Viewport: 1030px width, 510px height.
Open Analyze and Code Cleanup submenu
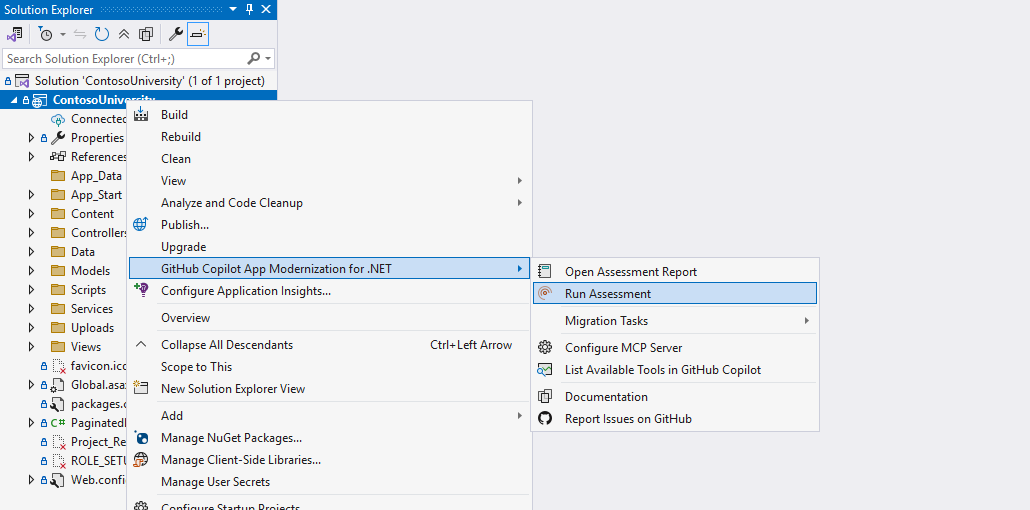pos(328,203)
